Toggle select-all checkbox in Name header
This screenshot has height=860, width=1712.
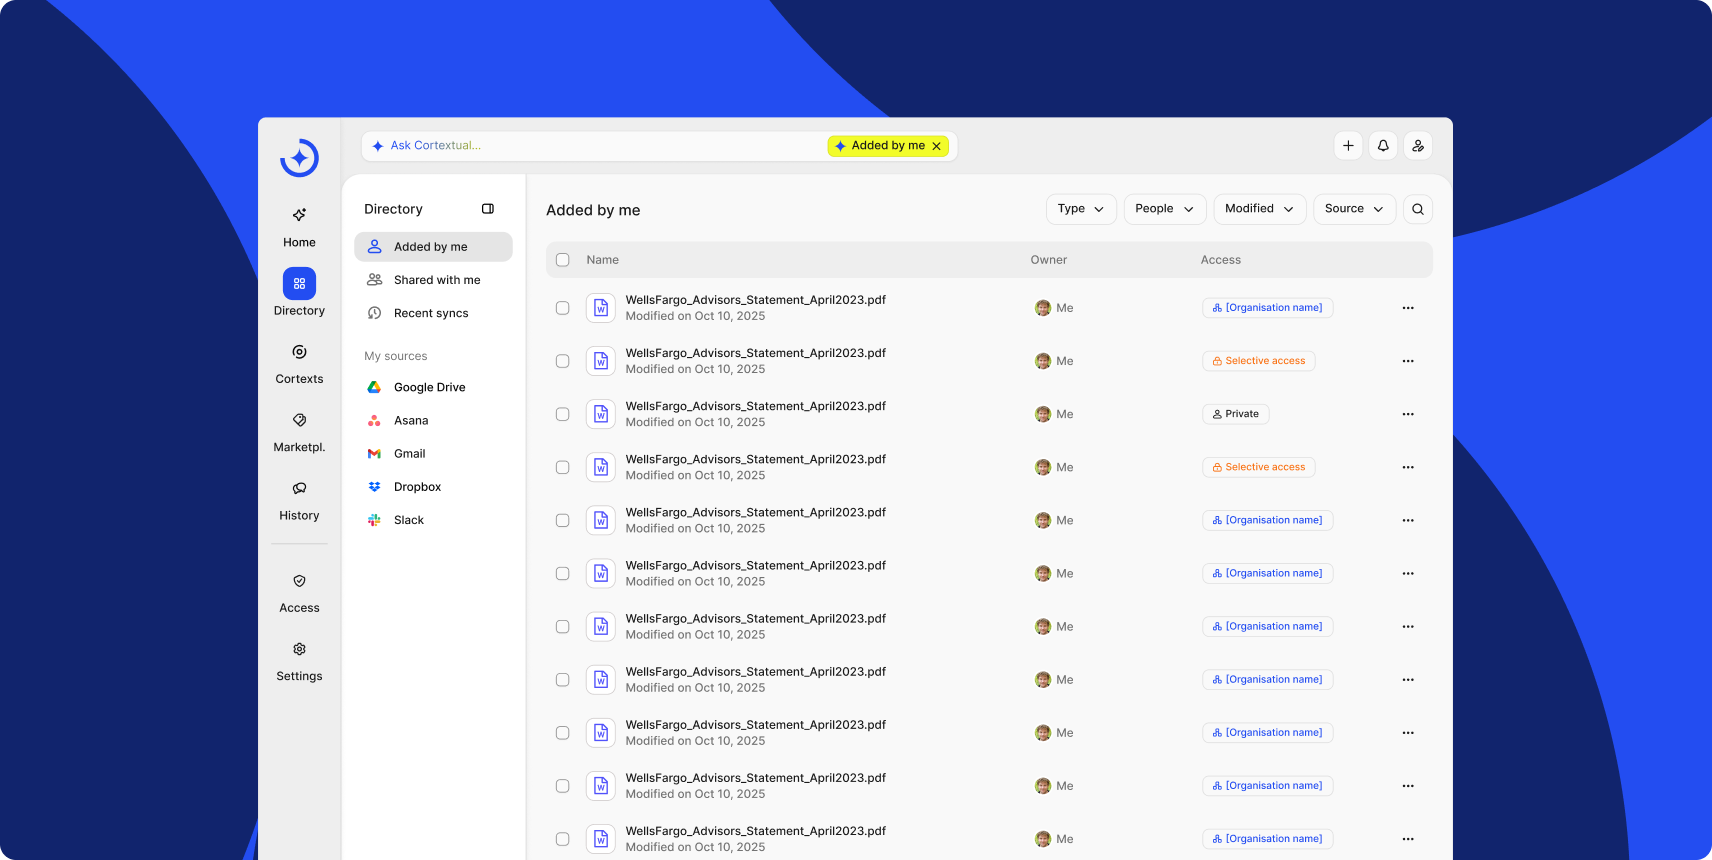[x=563, y=260]
